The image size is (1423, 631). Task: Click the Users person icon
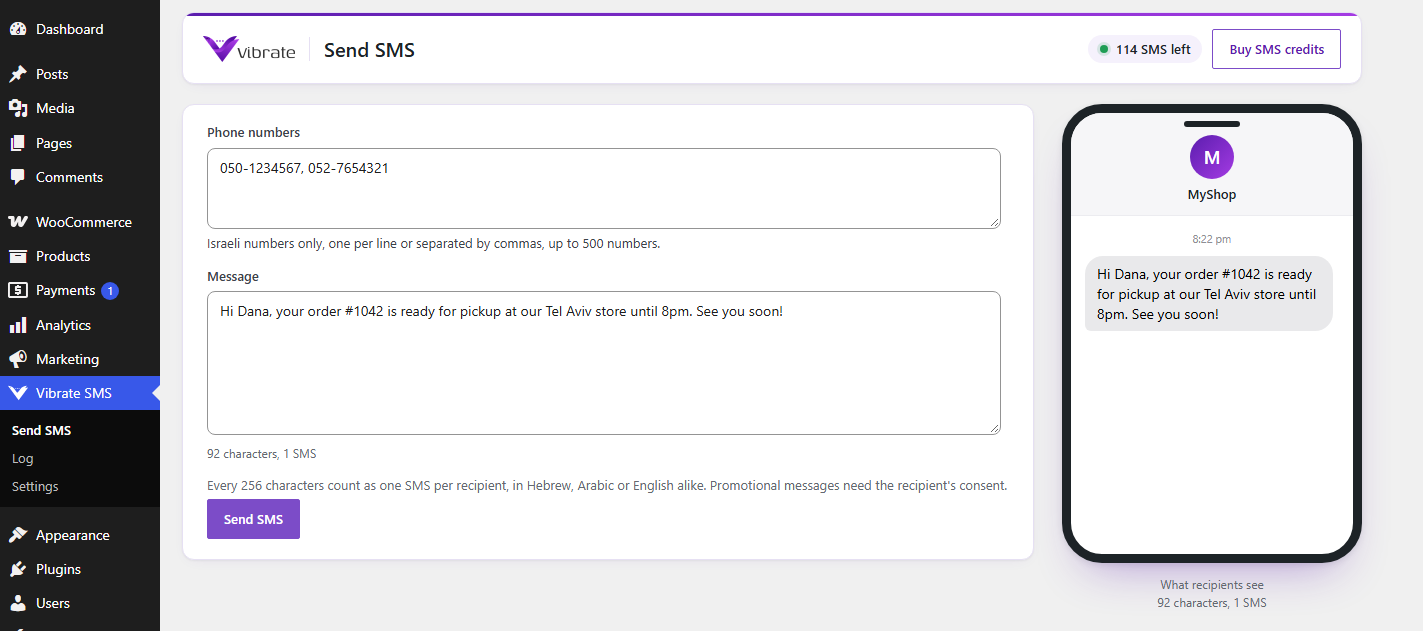pos(18,603)
